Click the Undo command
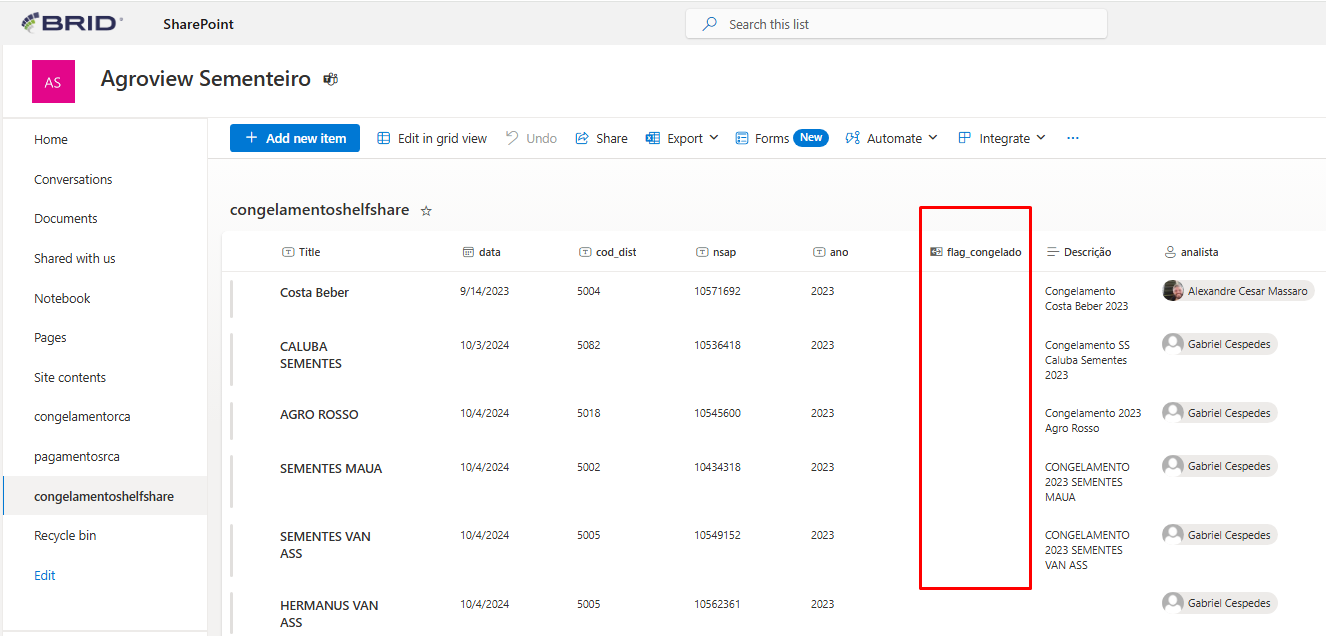Screen dimensions: 1326x636 point(531,138)
